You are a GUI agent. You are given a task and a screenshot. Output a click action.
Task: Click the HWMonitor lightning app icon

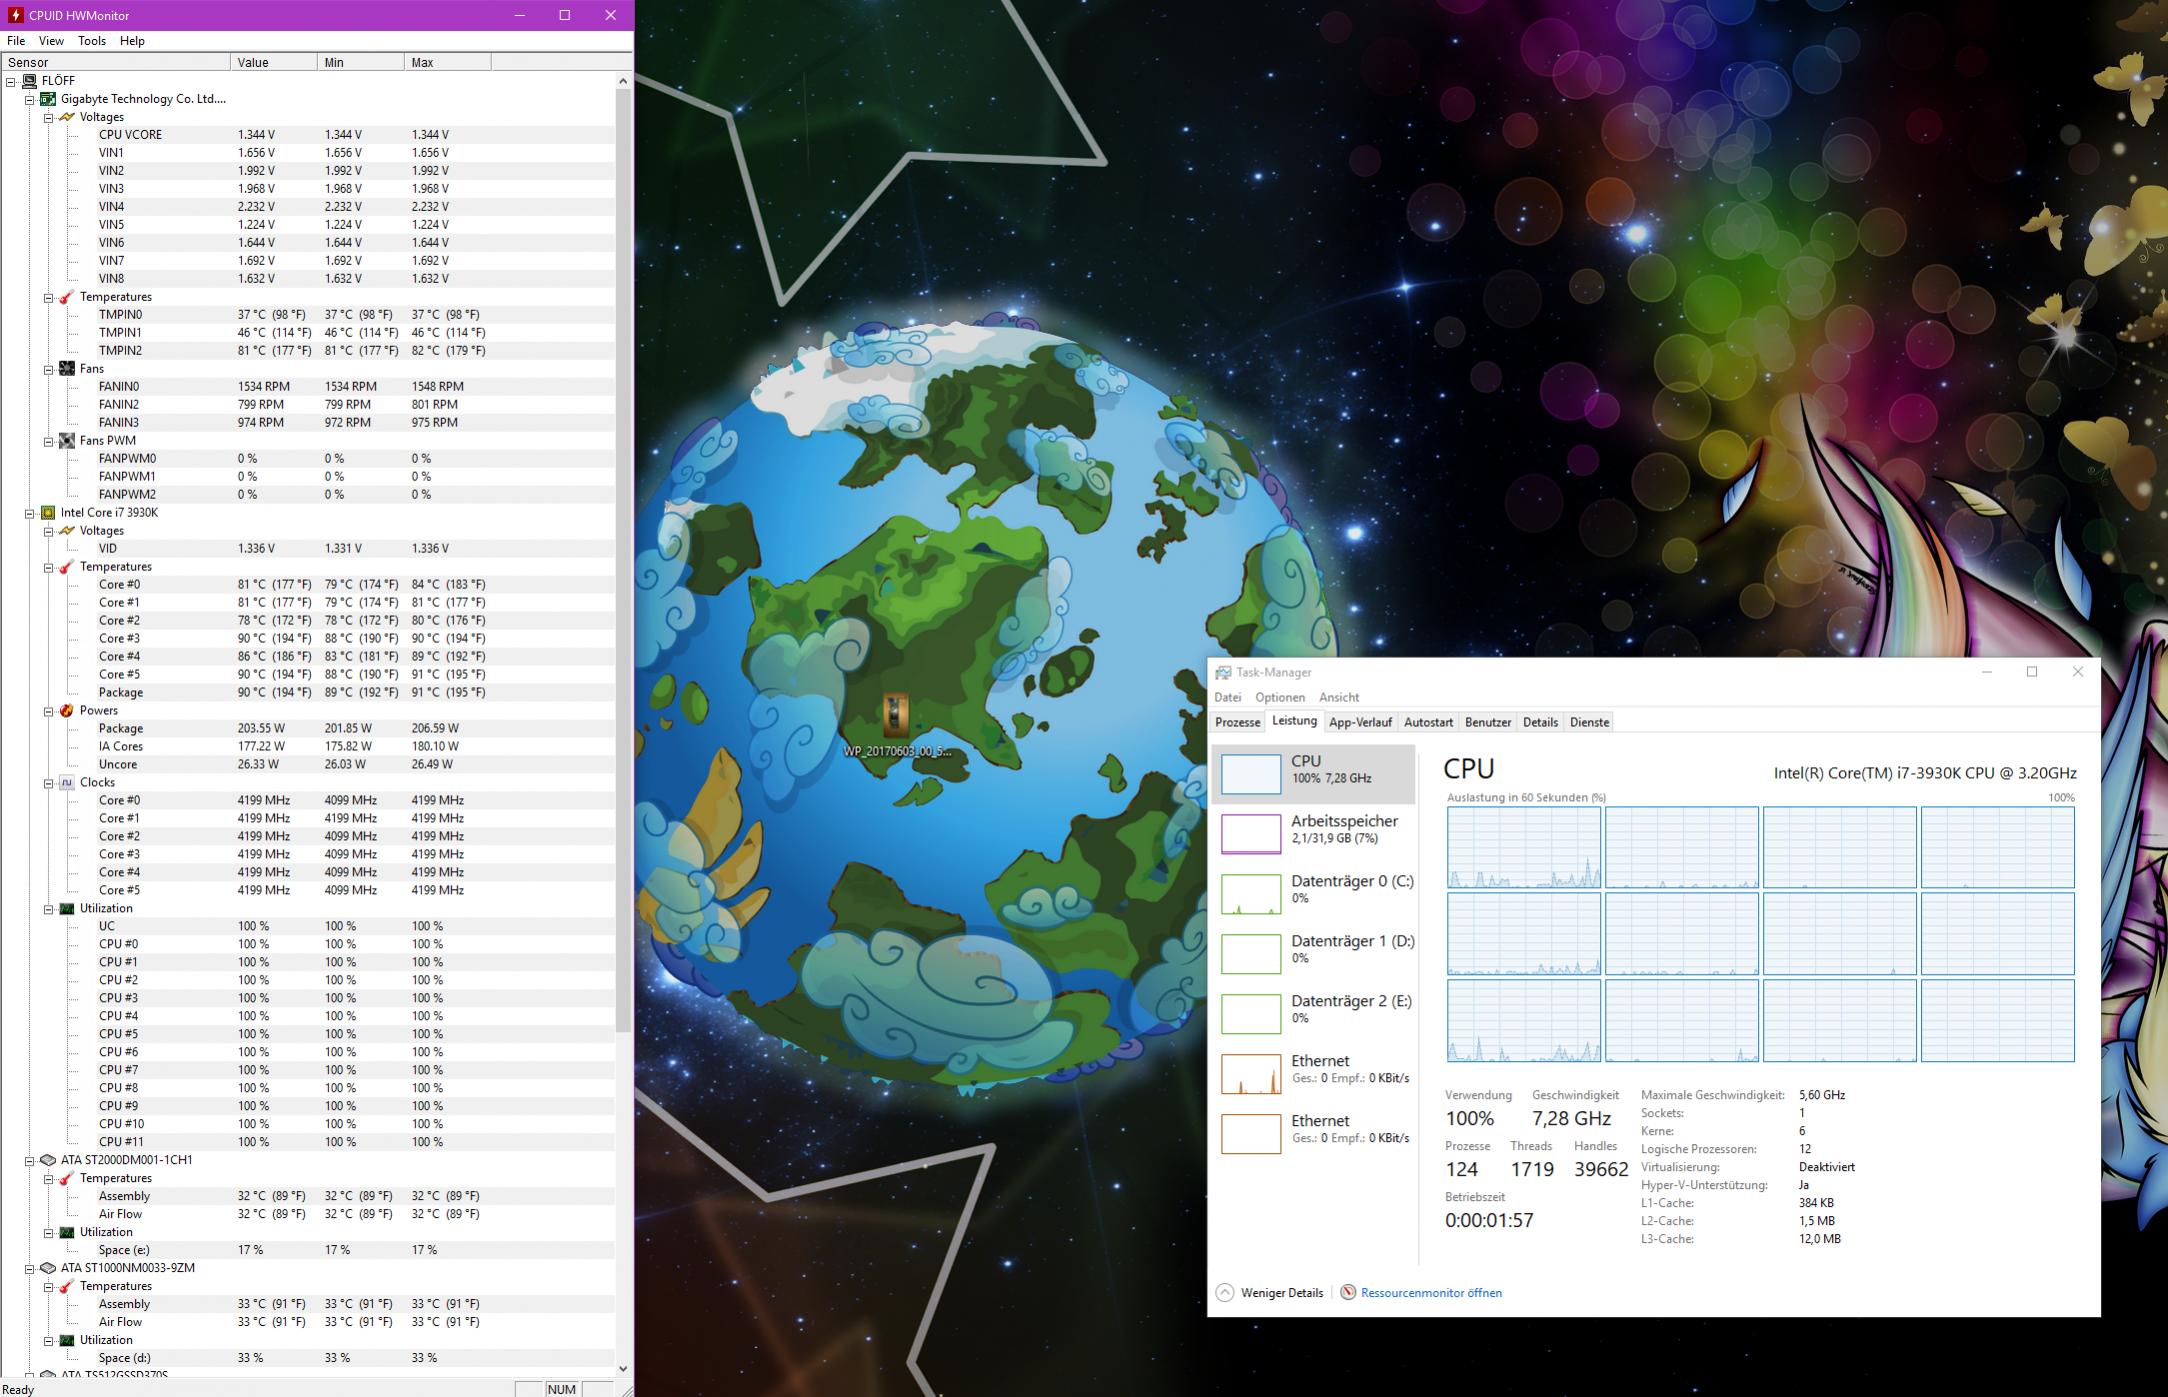[x=15, y=15]
